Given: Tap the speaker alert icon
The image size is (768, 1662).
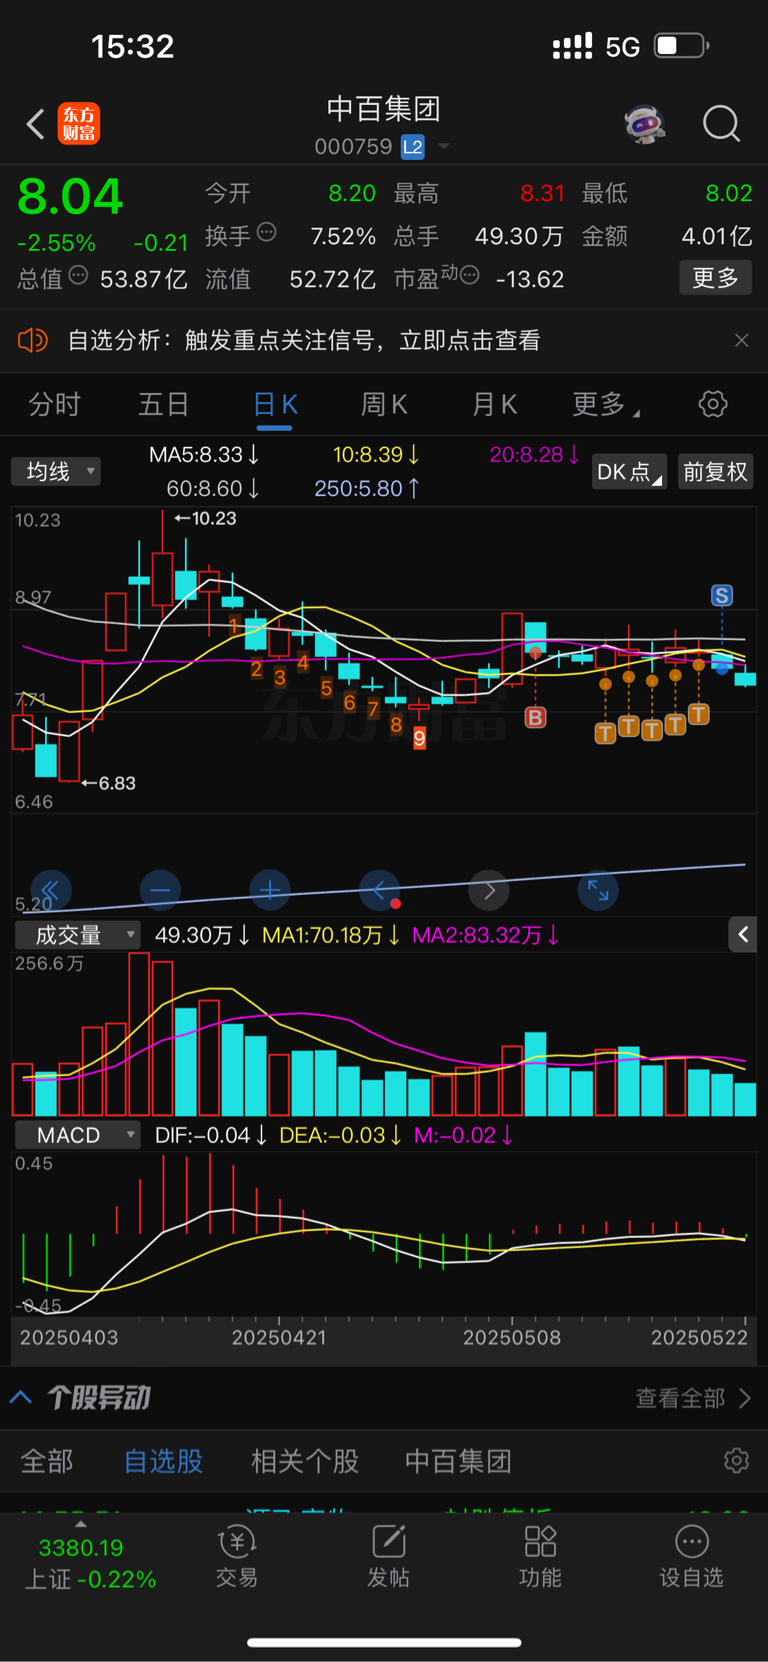Looking at the screenshot, I should click(x=32, y=340).
